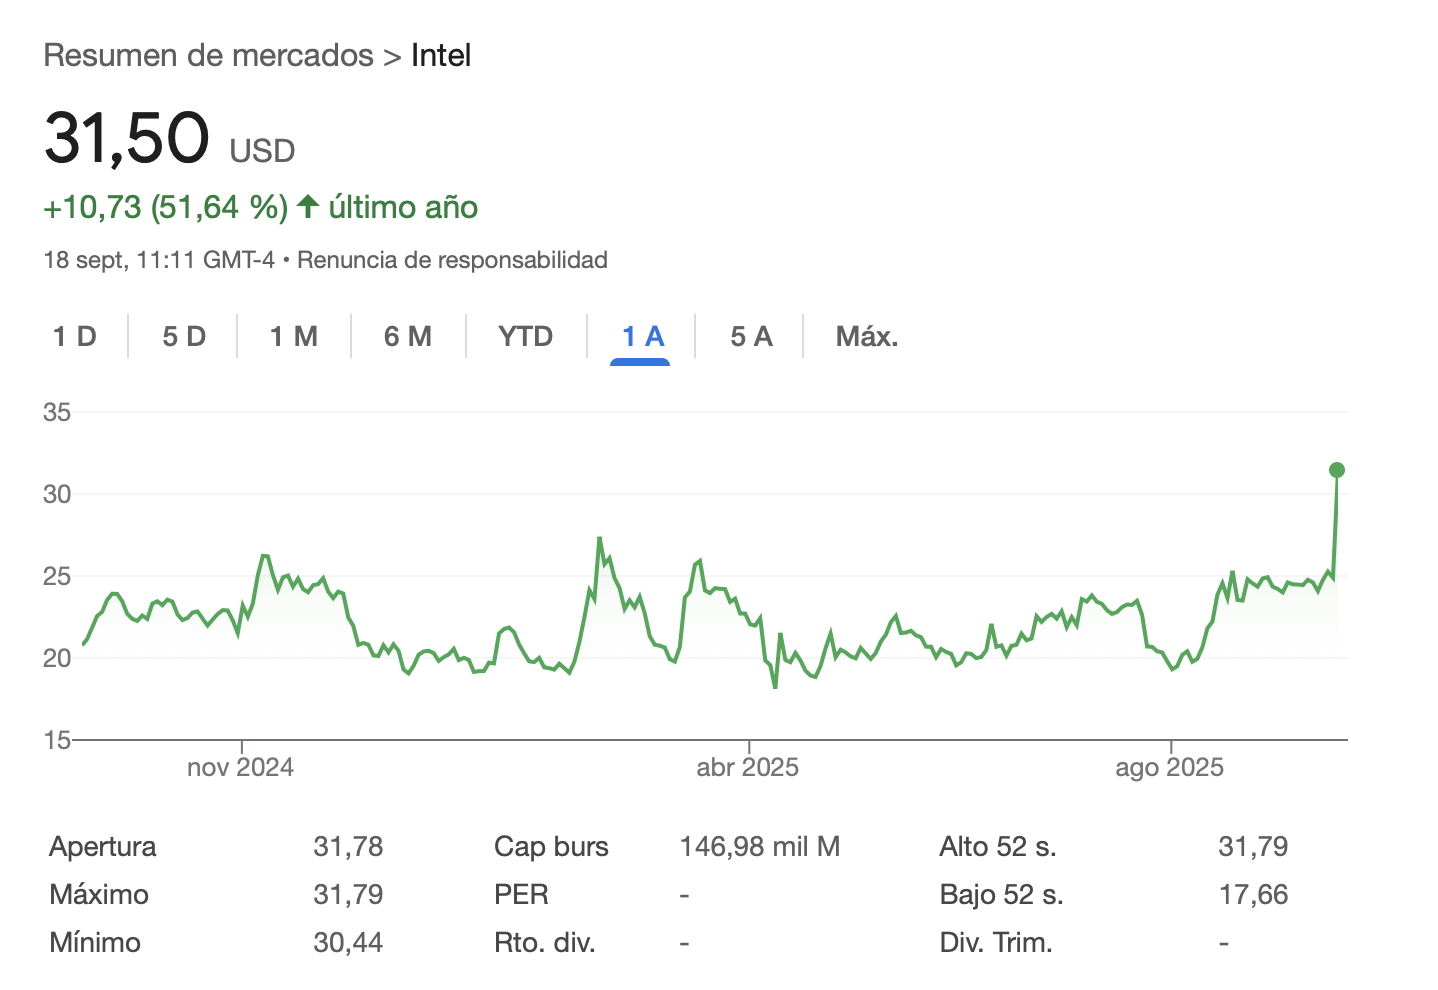The image size is (1438, 990).
Task: Click the Apertura value 31,78
Action: (348, 847)
